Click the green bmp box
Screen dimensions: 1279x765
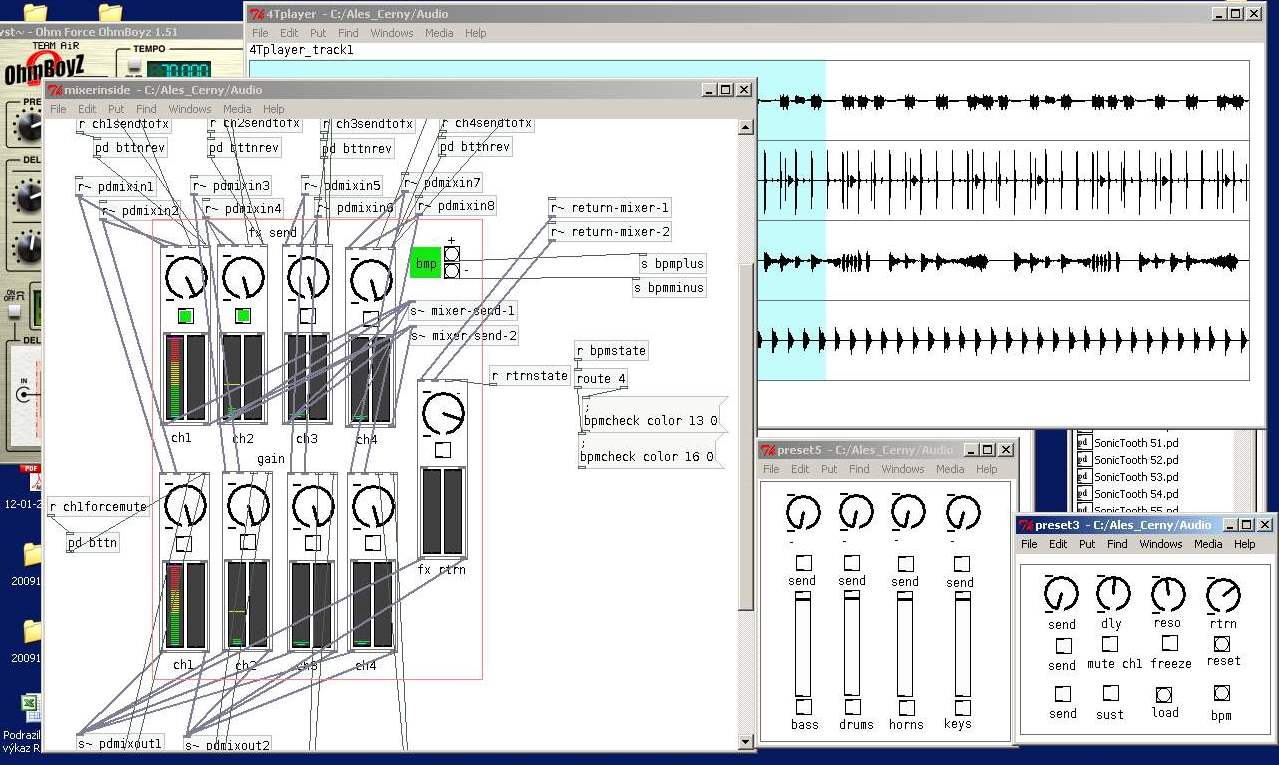425,263
